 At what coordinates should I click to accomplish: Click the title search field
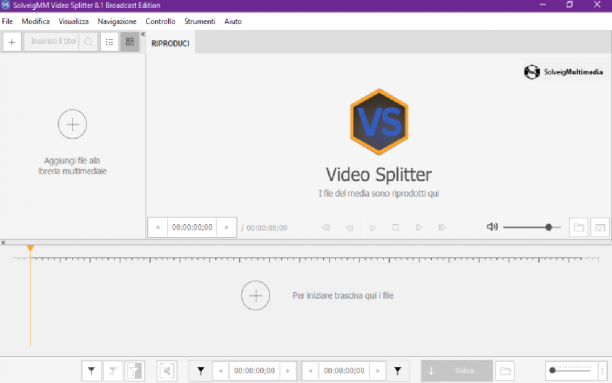[x=52, y=42]
